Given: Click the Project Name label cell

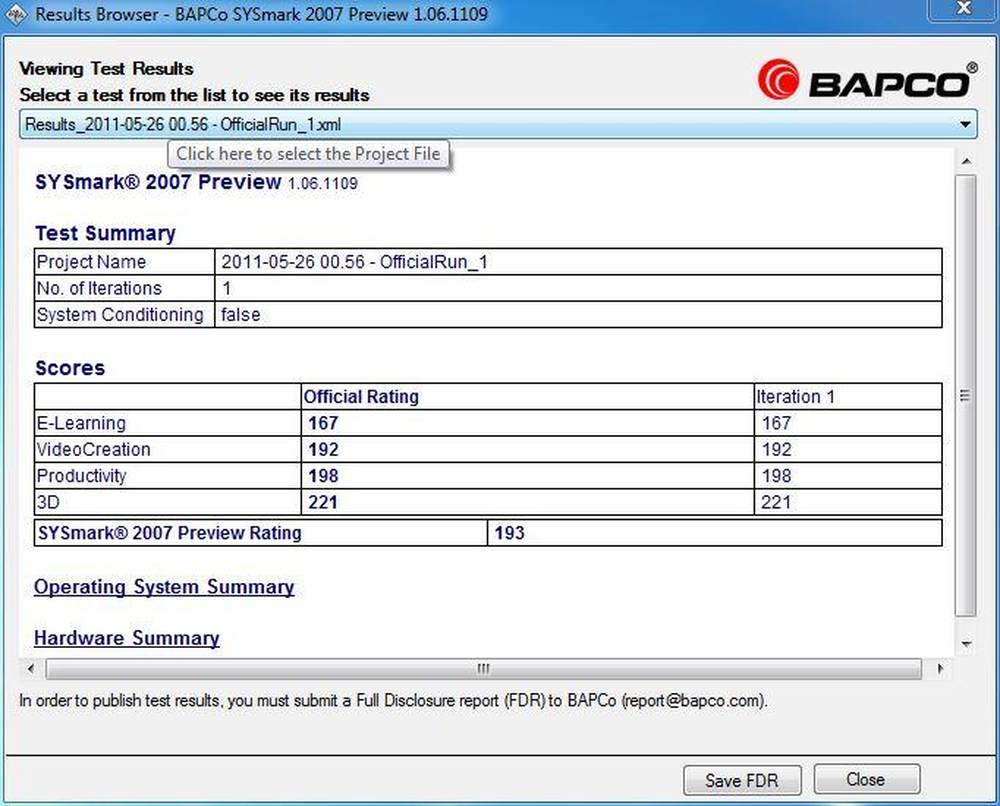Looking at the screenshot, I should (125, 262).
